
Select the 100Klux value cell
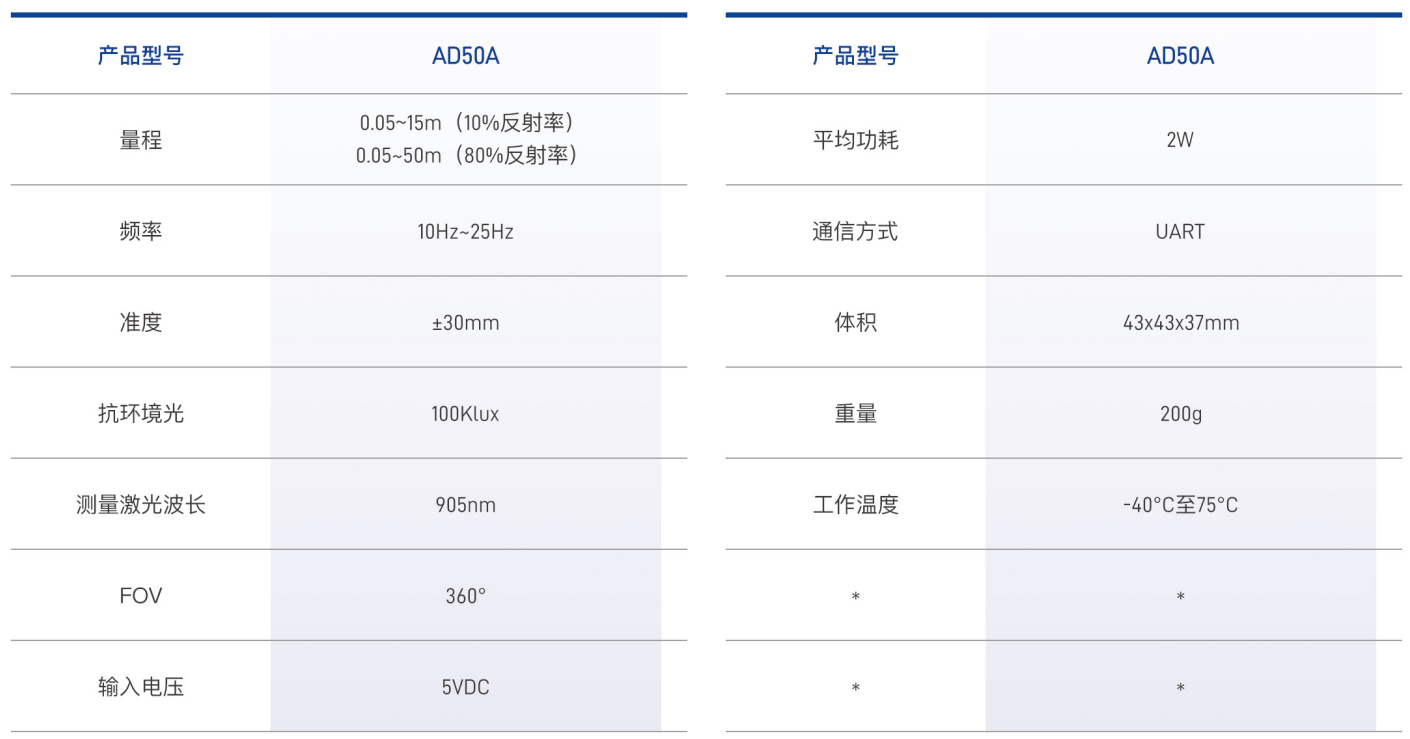[465, 414]
